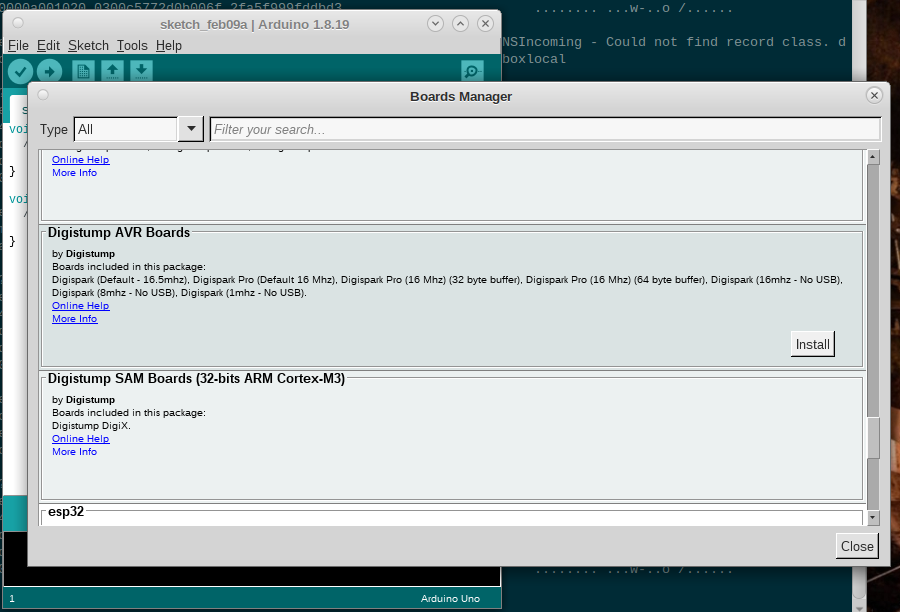Open More Info link in topmost package entry

click(75, 173)
